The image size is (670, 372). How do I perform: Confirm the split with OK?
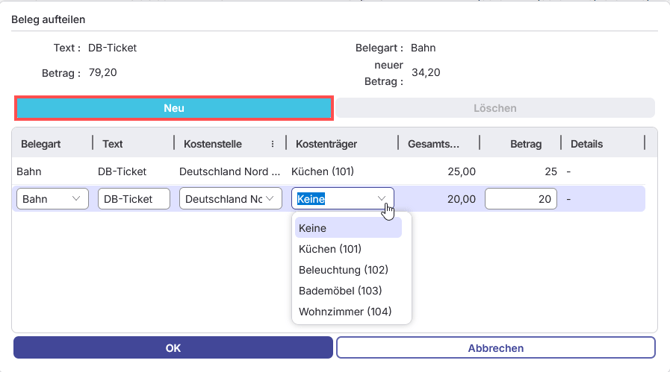pos(173,348)
